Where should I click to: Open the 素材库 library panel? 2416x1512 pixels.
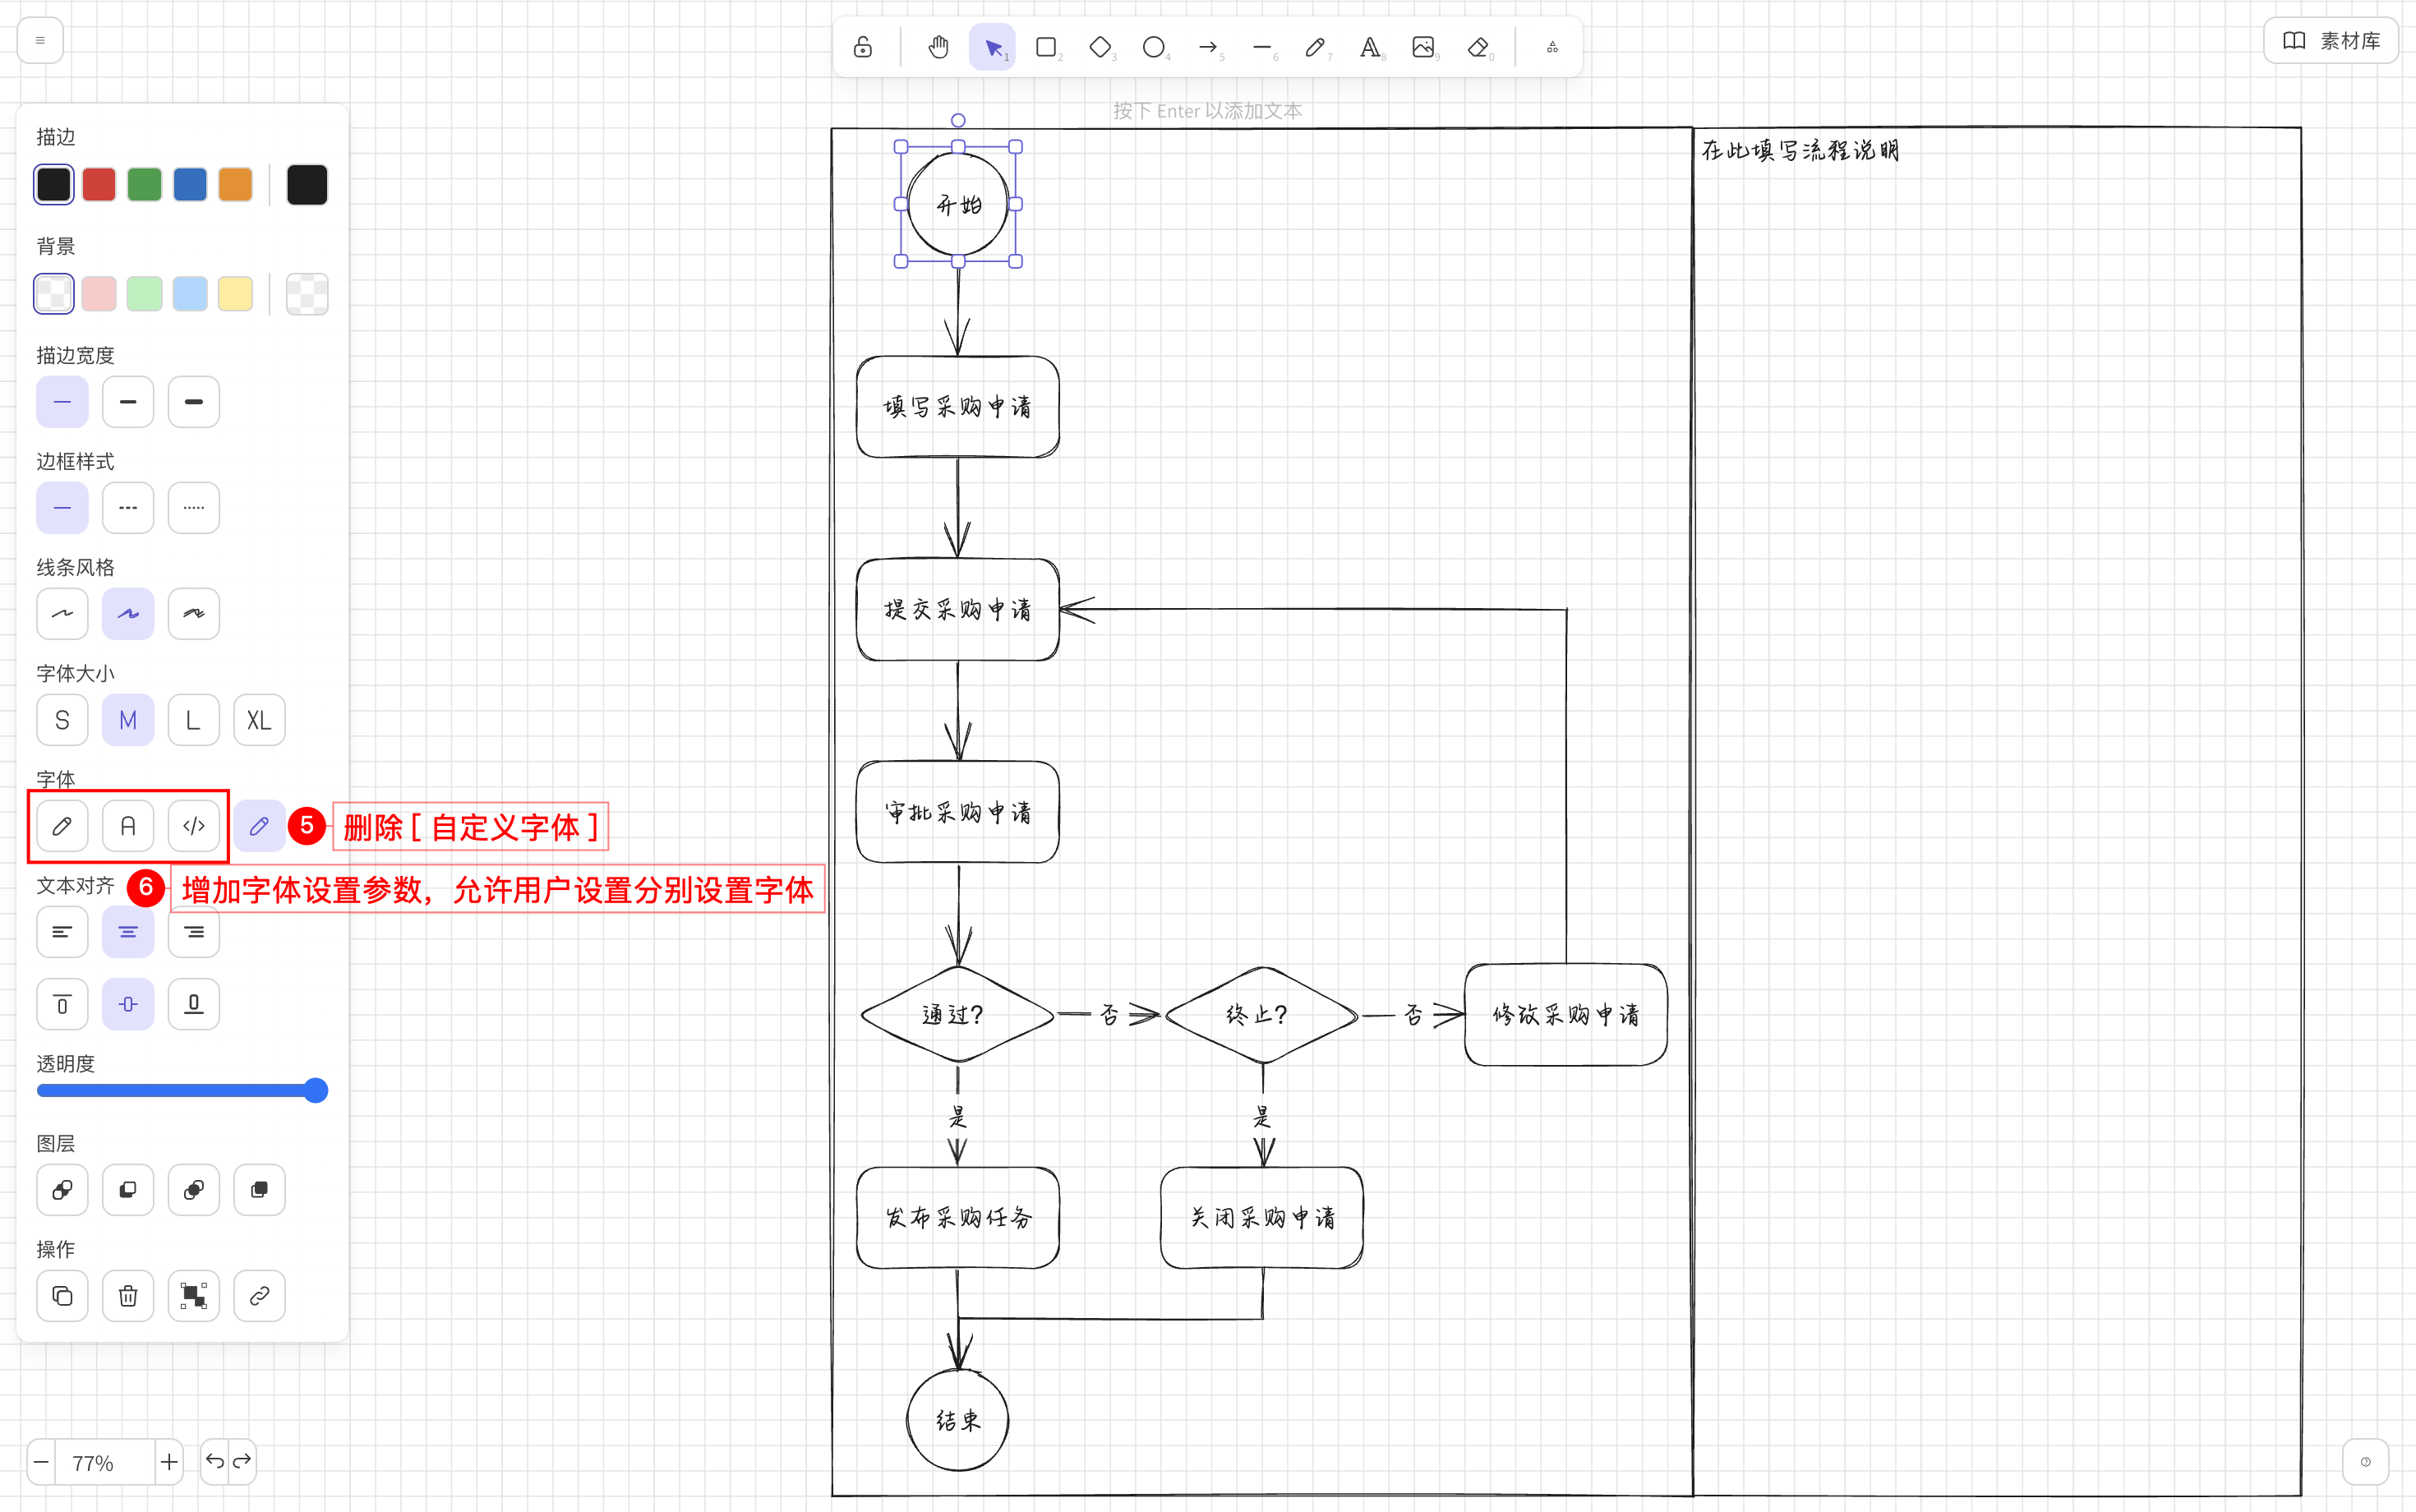tap(2330, 41)
